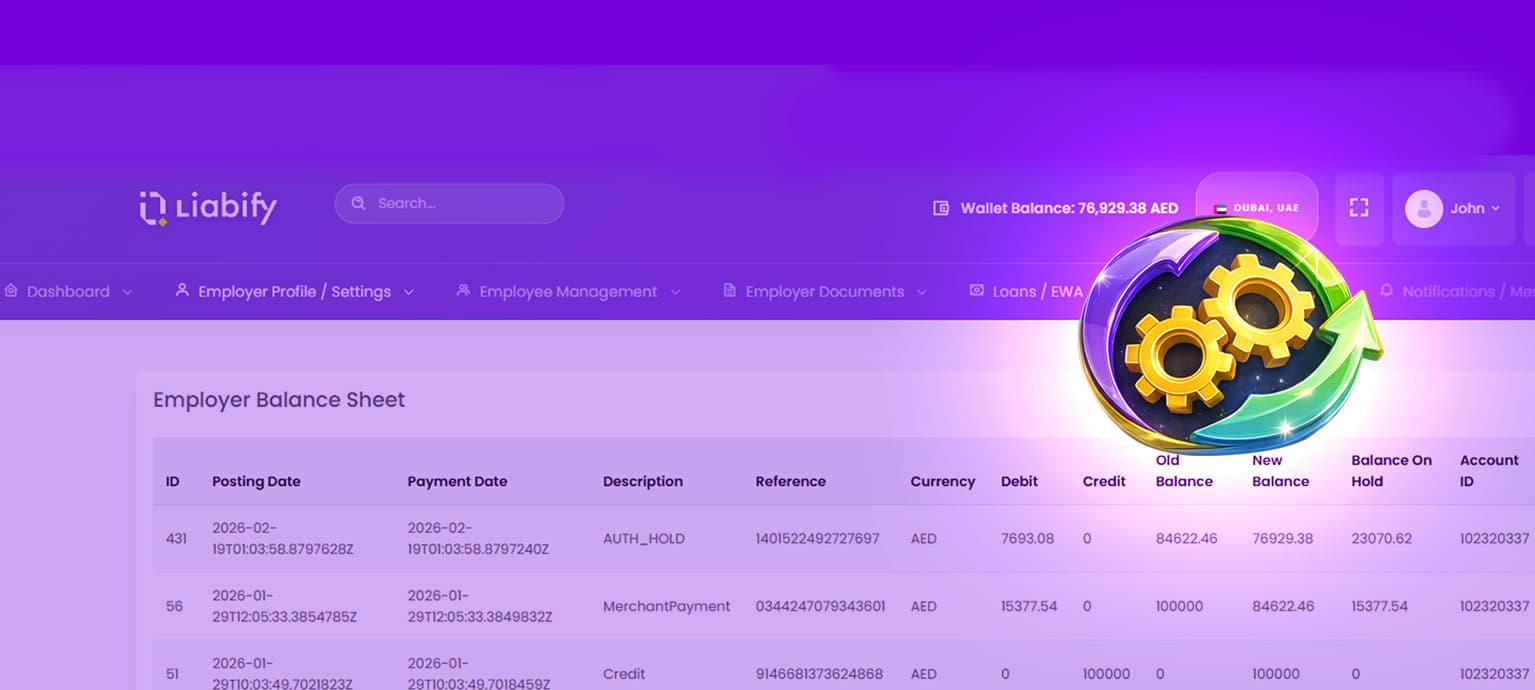Expand the Dashboard menu chevron
Viewport: 1535px width, 690px height.
[x=127, y=292]
